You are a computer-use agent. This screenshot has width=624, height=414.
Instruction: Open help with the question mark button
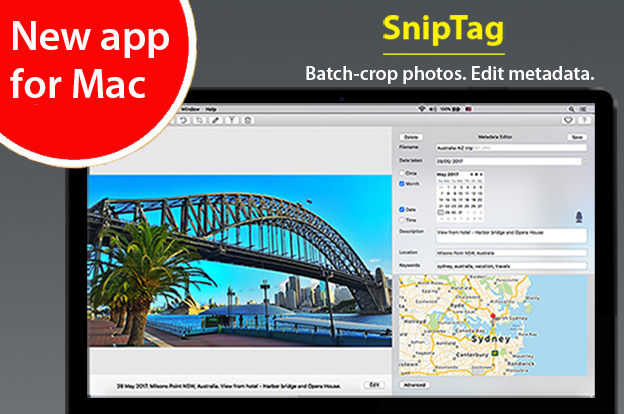pyautogui.click(x=585, y=120)
